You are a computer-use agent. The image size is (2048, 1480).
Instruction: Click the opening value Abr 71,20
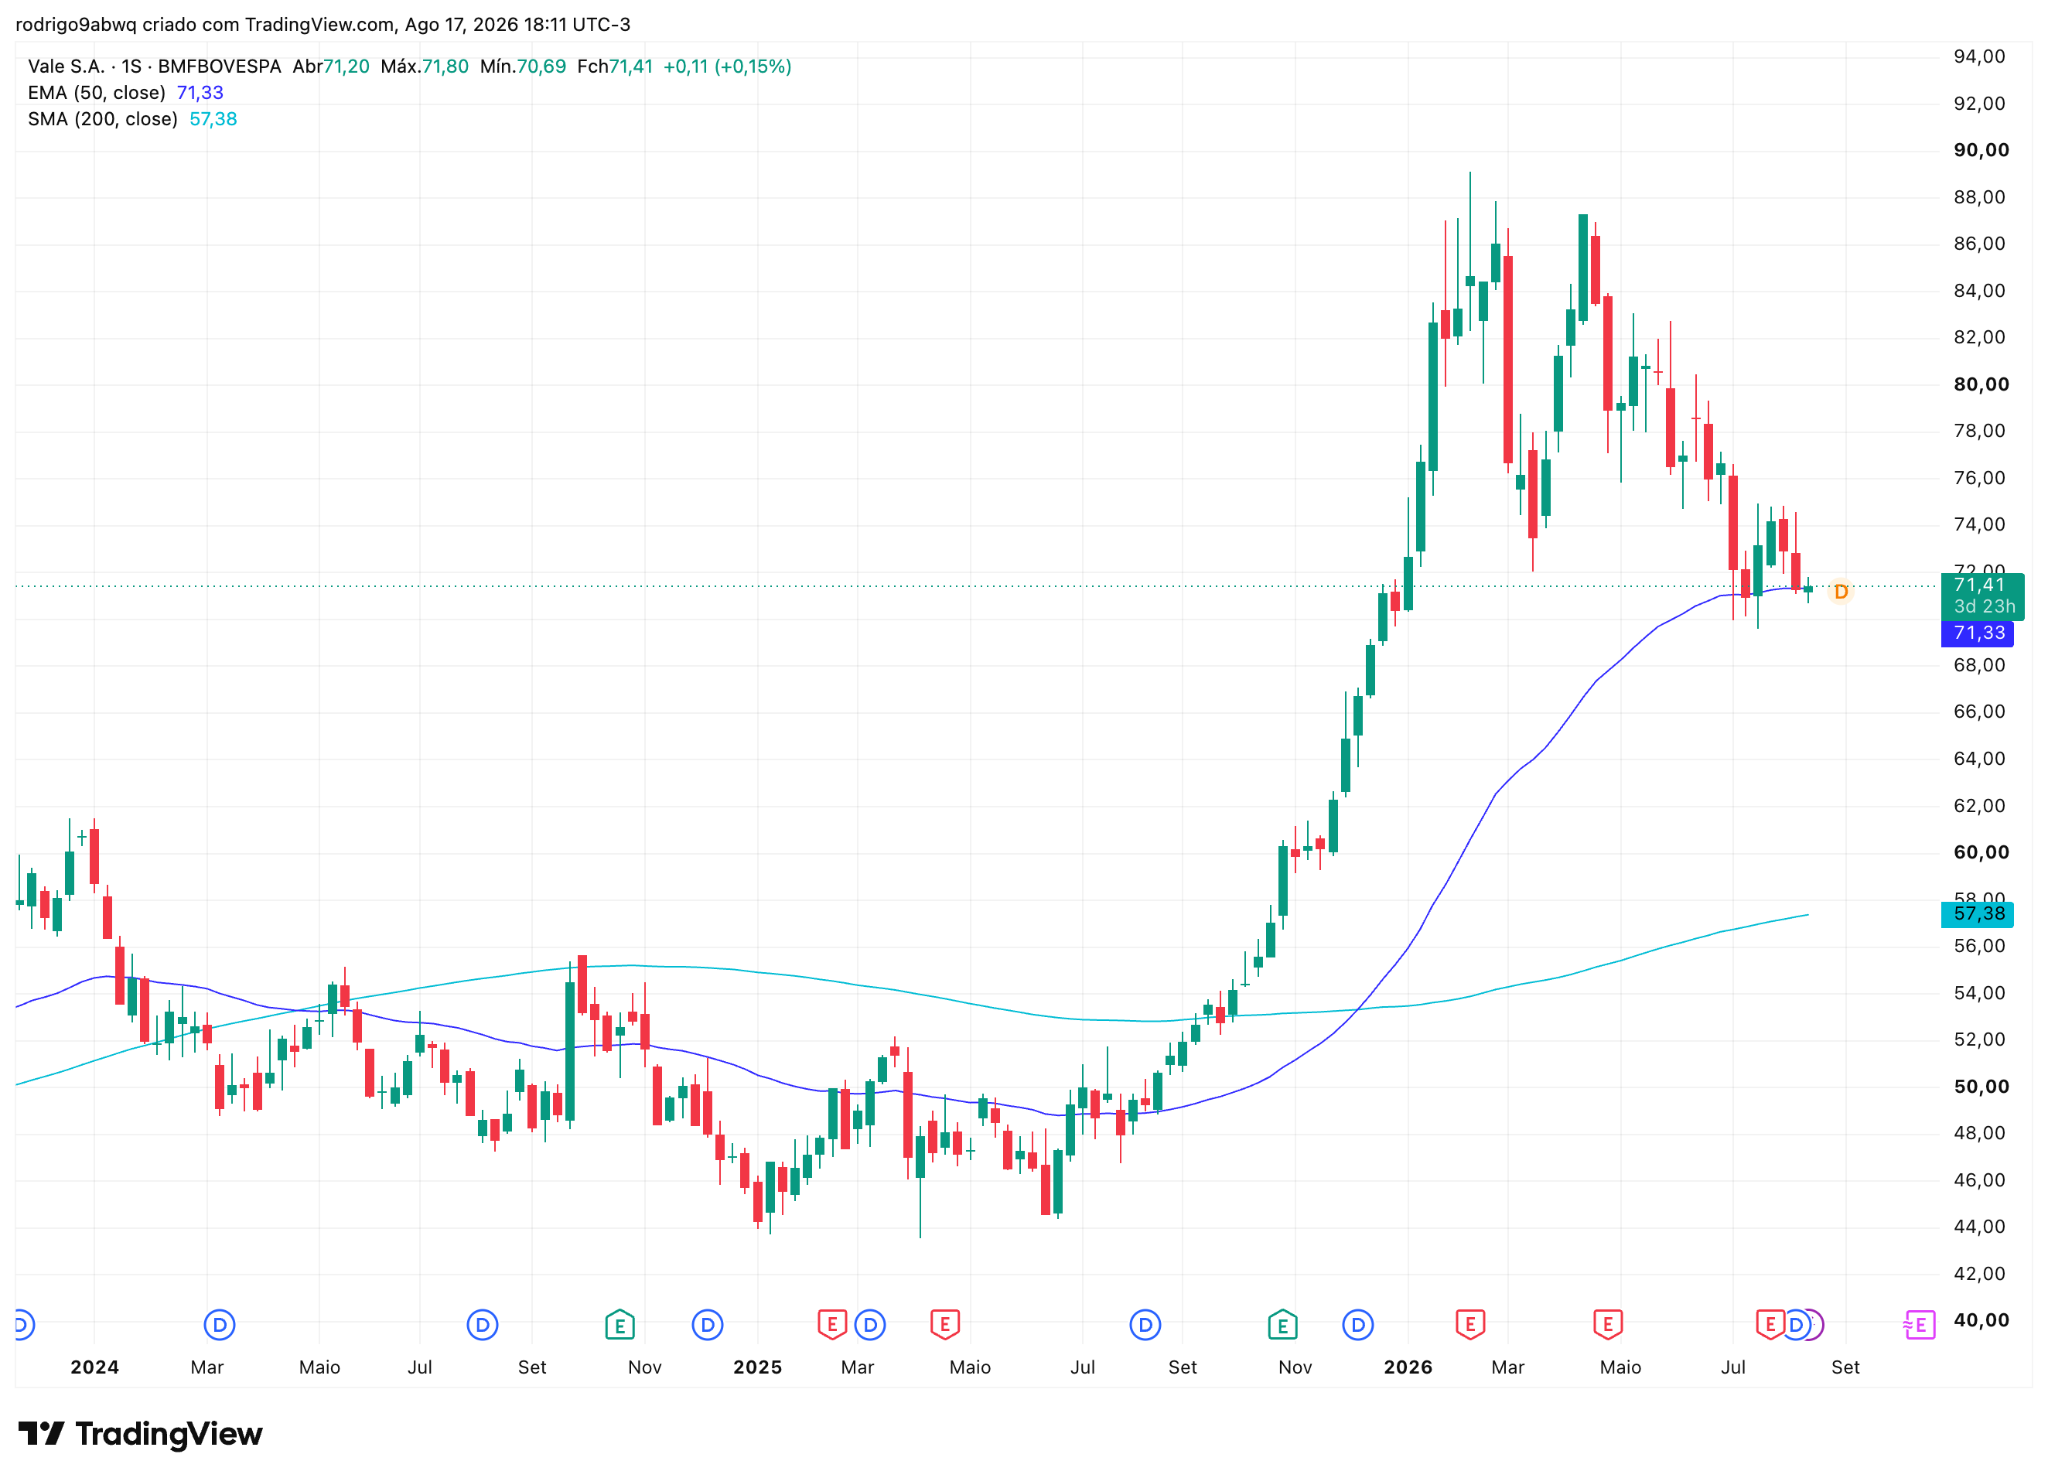click(x=331, y=67)
